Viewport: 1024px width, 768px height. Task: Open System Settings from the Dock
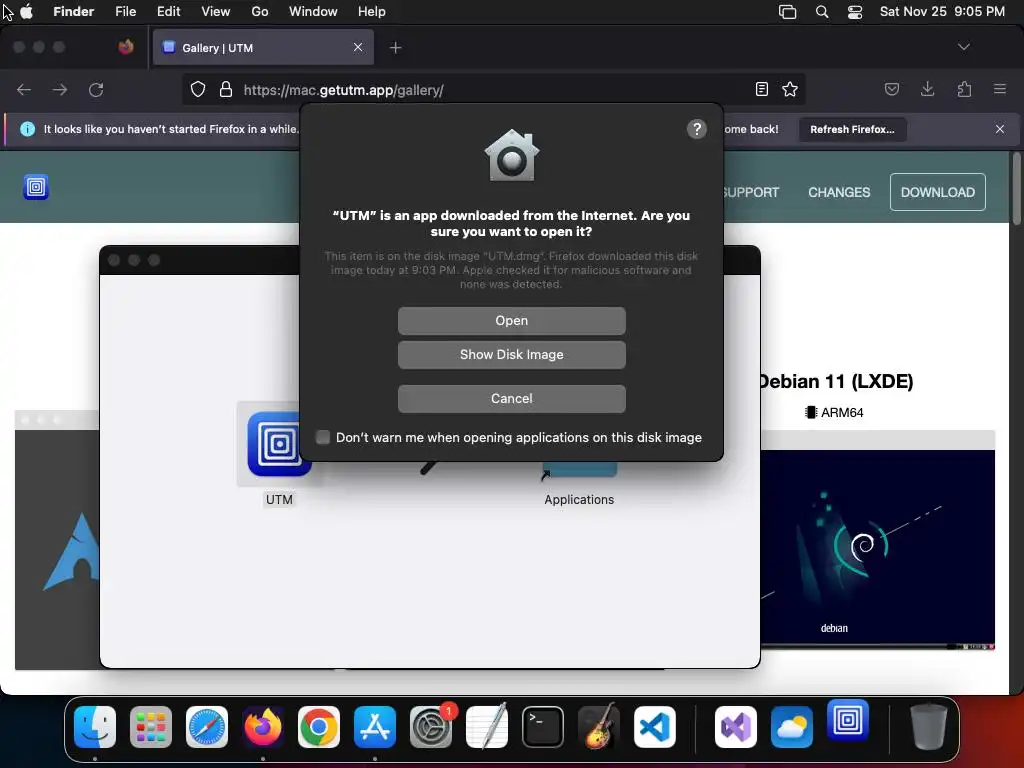431,727
